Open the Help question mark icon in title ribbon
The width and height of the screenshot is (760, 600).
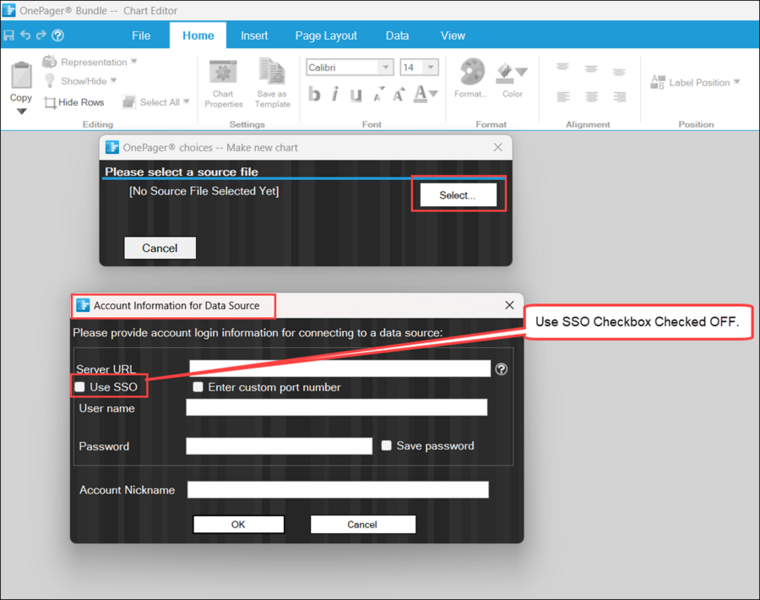(58, 35)
